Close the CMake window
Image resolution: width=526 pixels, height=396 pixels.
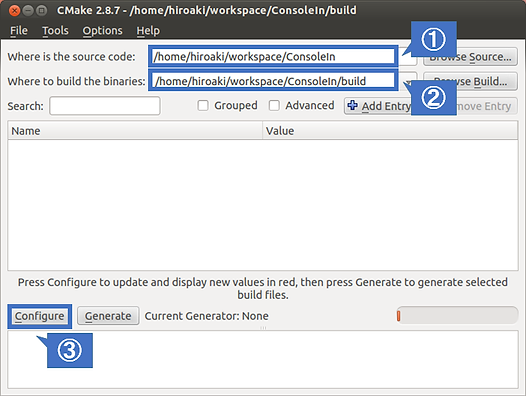click(x=14, y=11)
